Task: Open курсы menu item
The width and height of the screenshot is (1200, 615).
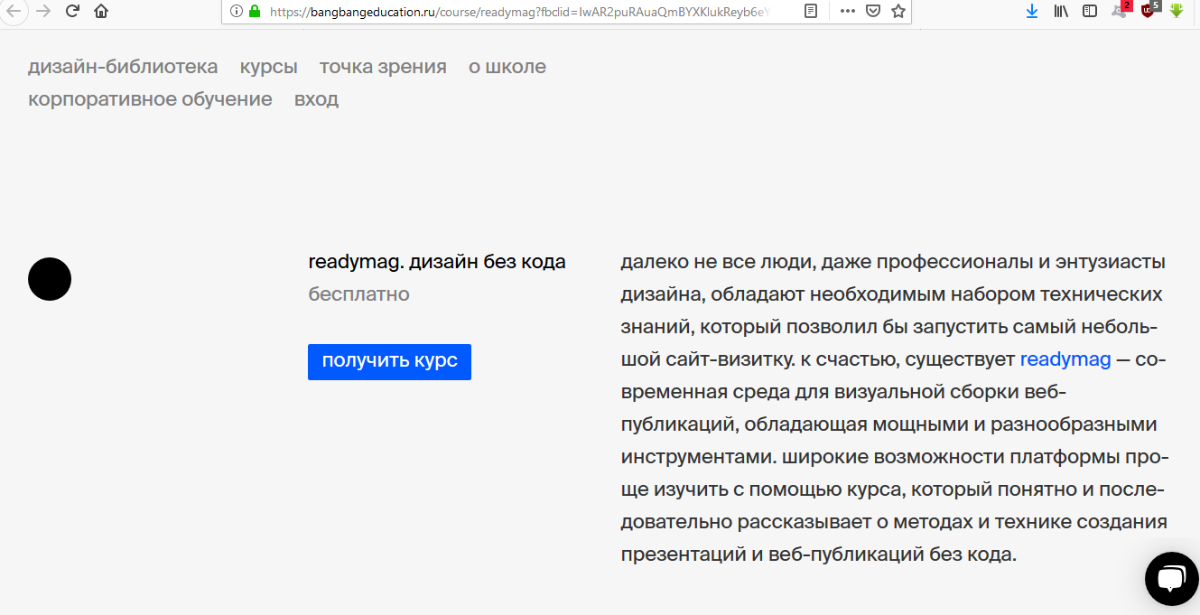Action: click(x=269, y=67)
